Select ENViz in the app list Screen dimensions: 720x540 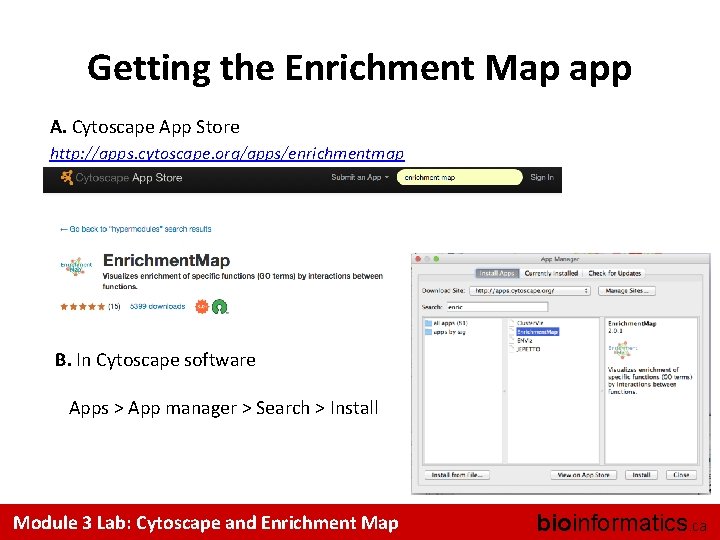pos(524,340)
